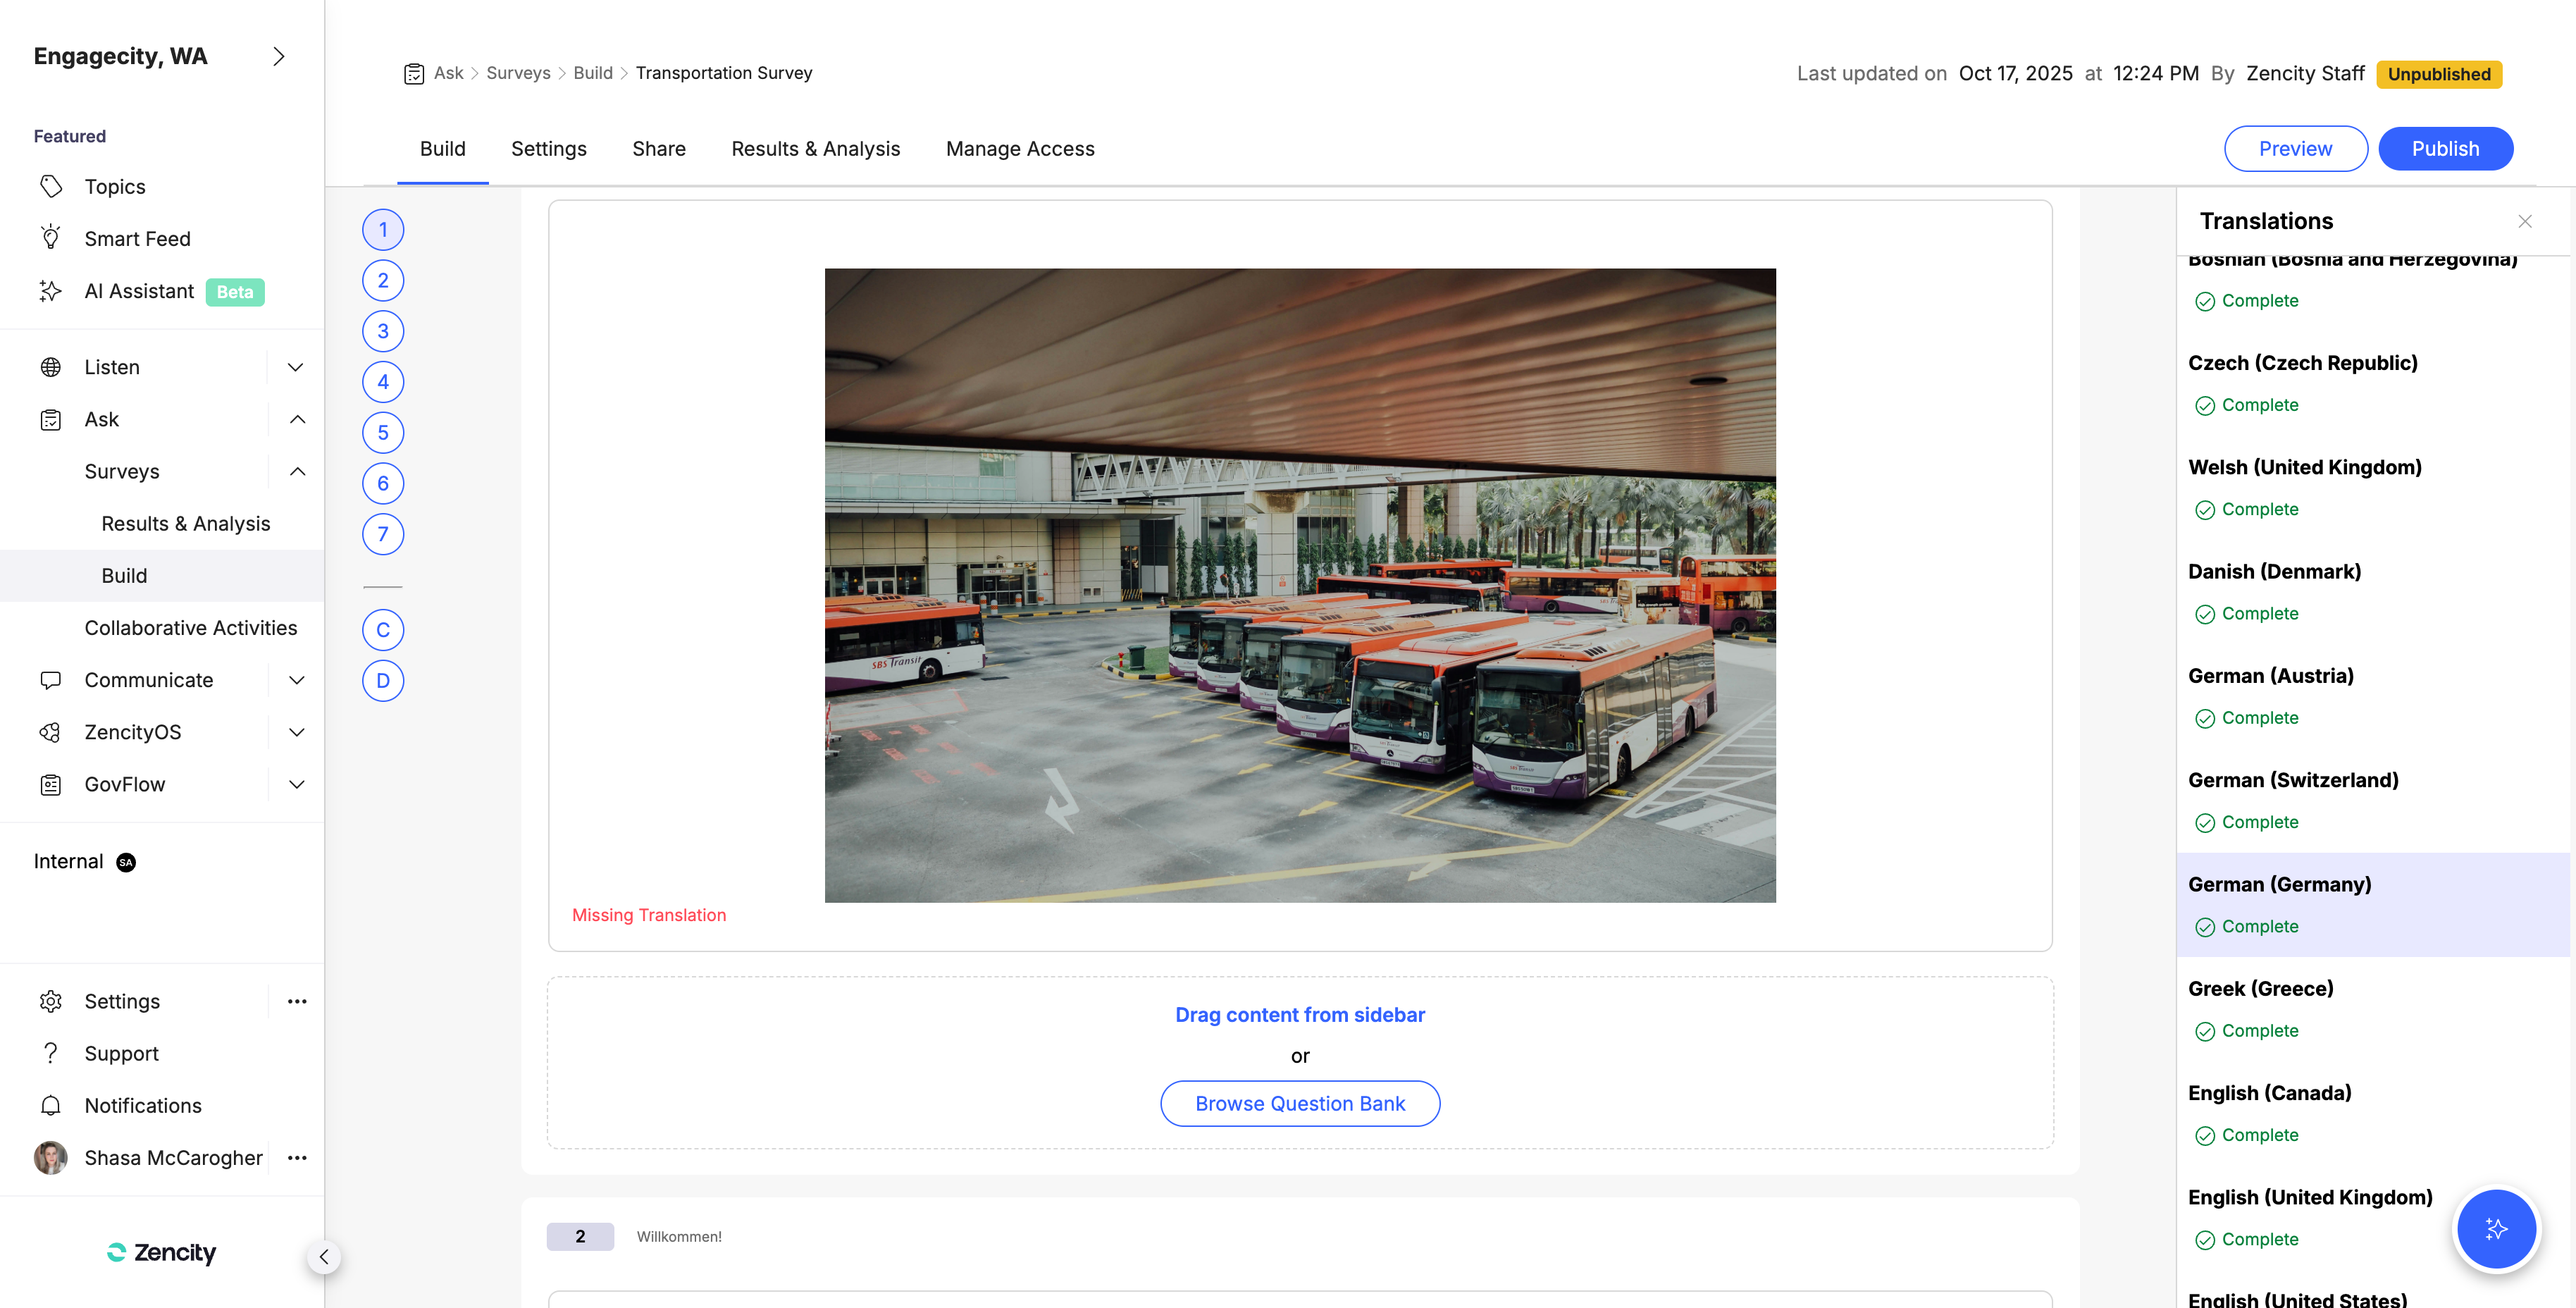Open the Results & Analysis tab

815,148
